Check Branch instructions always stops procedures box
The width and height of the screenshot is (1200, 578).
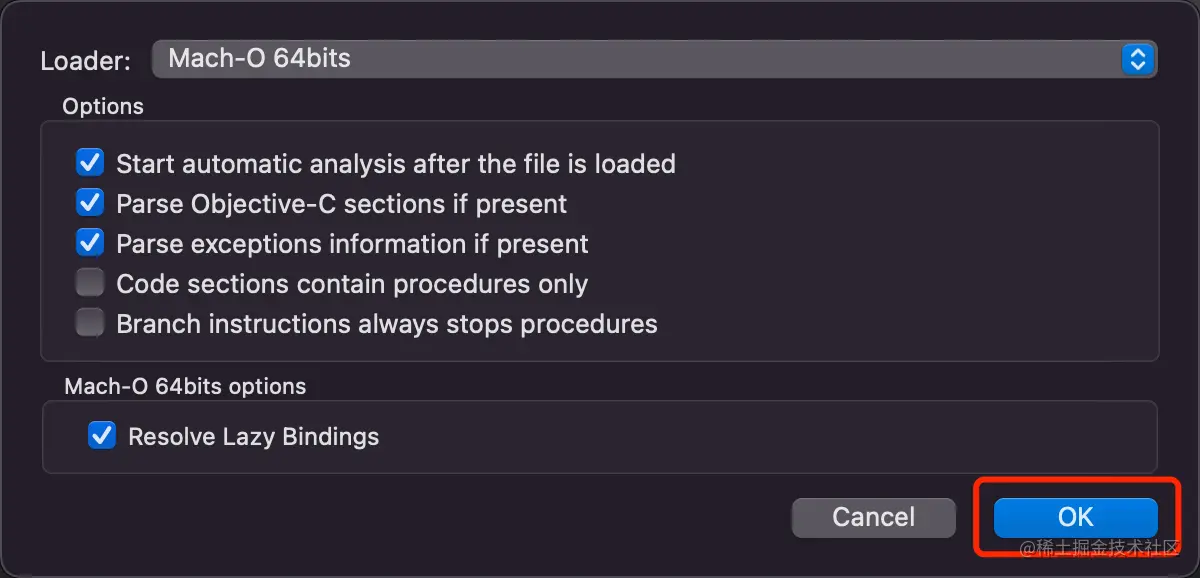click(x=90, y=324)
